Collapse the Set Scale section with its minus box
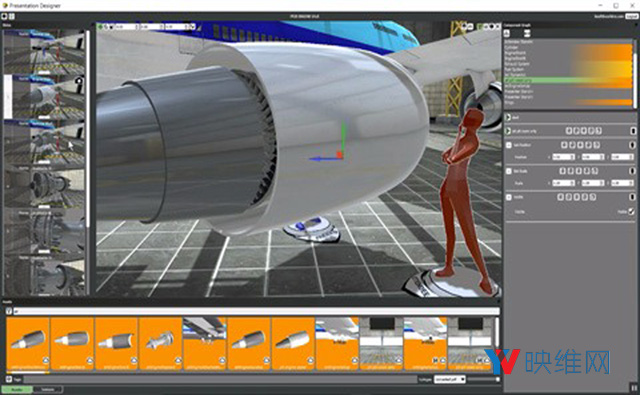Screen dimensions: 640x395 tap(509, 171)
